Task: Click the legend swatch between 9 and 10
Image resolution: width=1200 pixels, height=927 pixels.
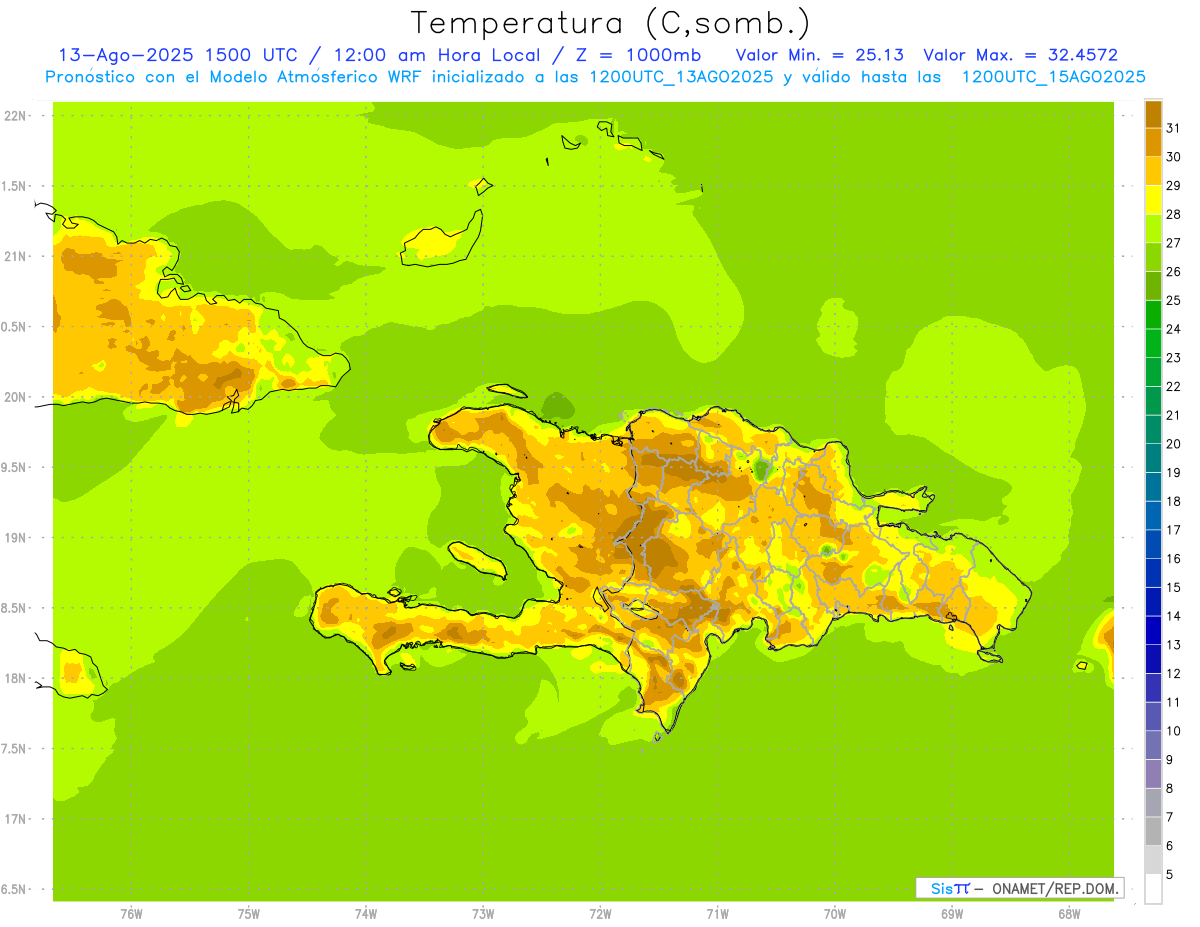Action: [1153, 745]
